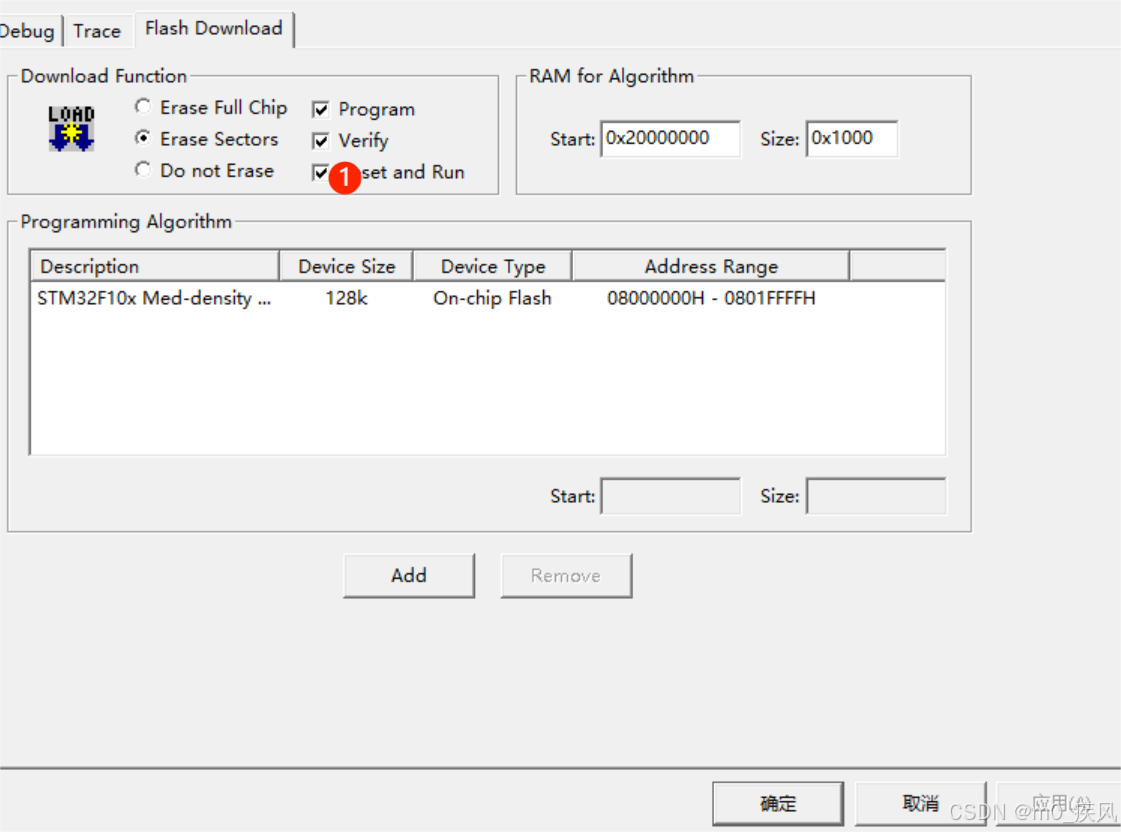Click the On-chip Flash cell
This screenshot has height=832, width=1121.
[493, 298]
